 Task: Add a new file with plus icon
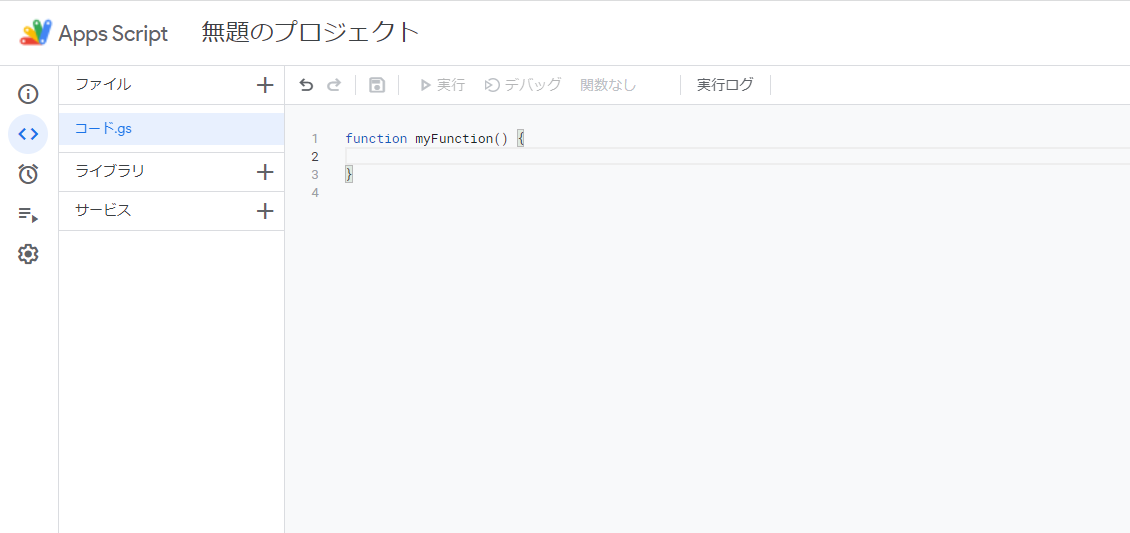[x=265, y=85]
